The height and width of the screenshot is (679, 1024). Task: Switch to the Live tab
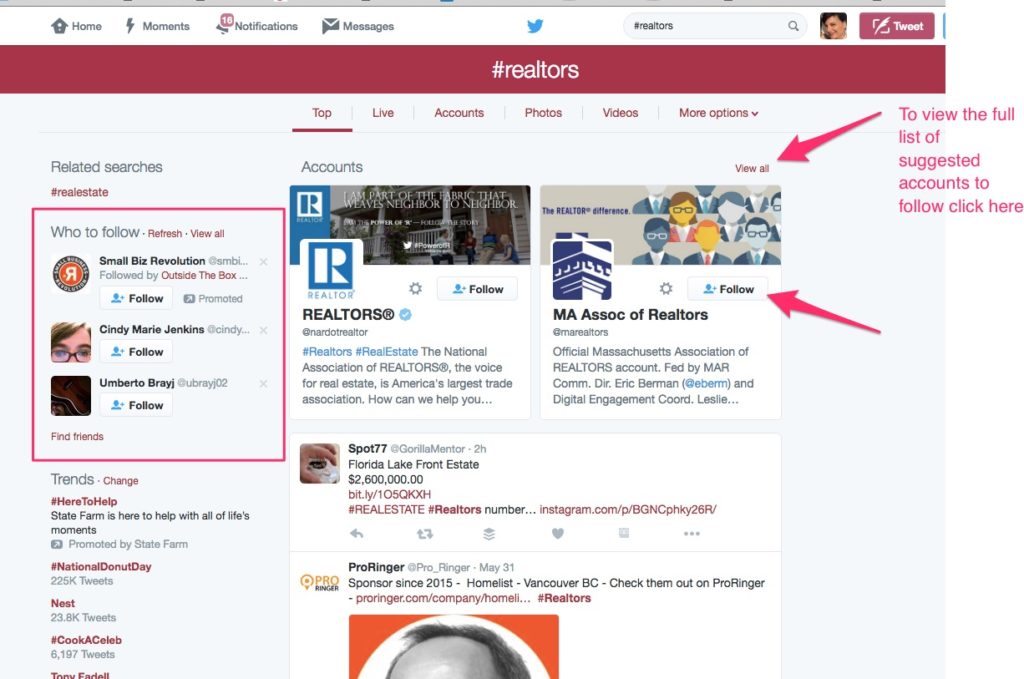pos(383,113)
